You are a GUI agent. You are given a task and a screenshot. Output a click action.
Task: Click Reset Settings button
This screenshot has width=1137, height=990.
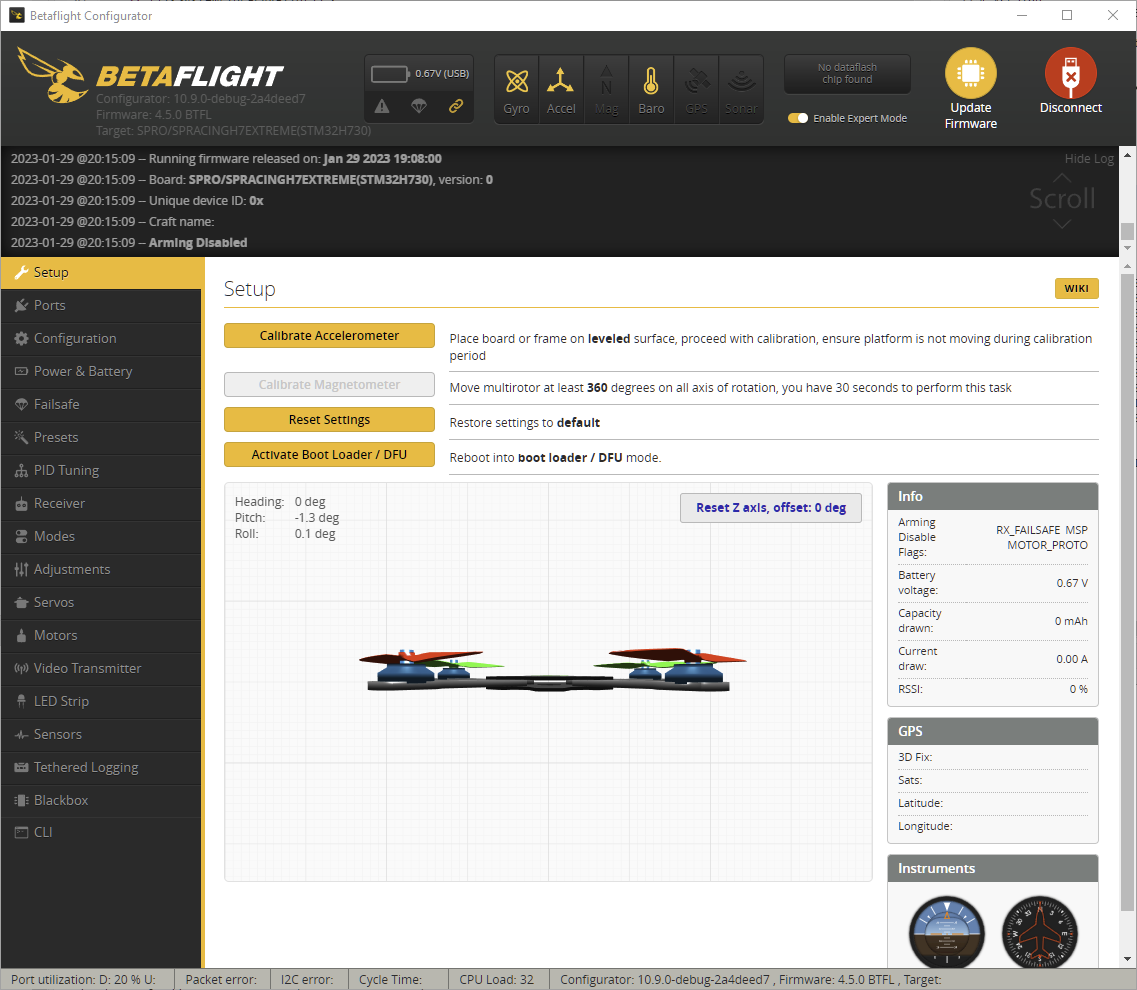point(329,420)
